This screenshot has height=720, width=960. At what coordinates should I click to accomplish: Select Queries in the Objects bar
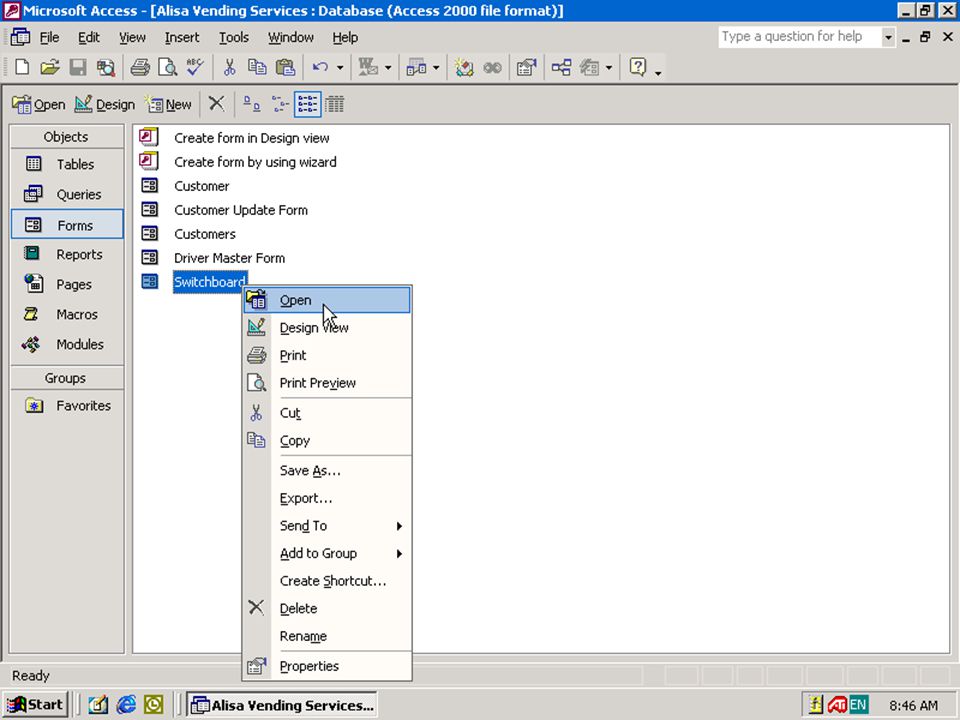[67, 194]
